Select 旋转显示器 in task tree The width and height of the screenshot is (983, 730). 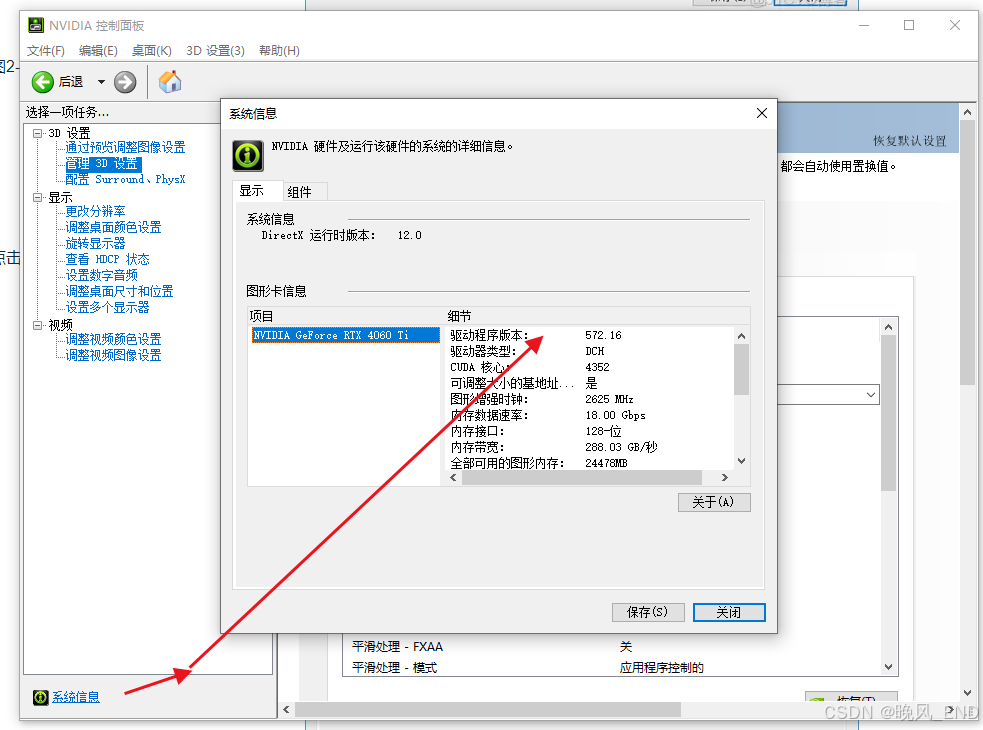pyautogui.click(x=95, y=243)
